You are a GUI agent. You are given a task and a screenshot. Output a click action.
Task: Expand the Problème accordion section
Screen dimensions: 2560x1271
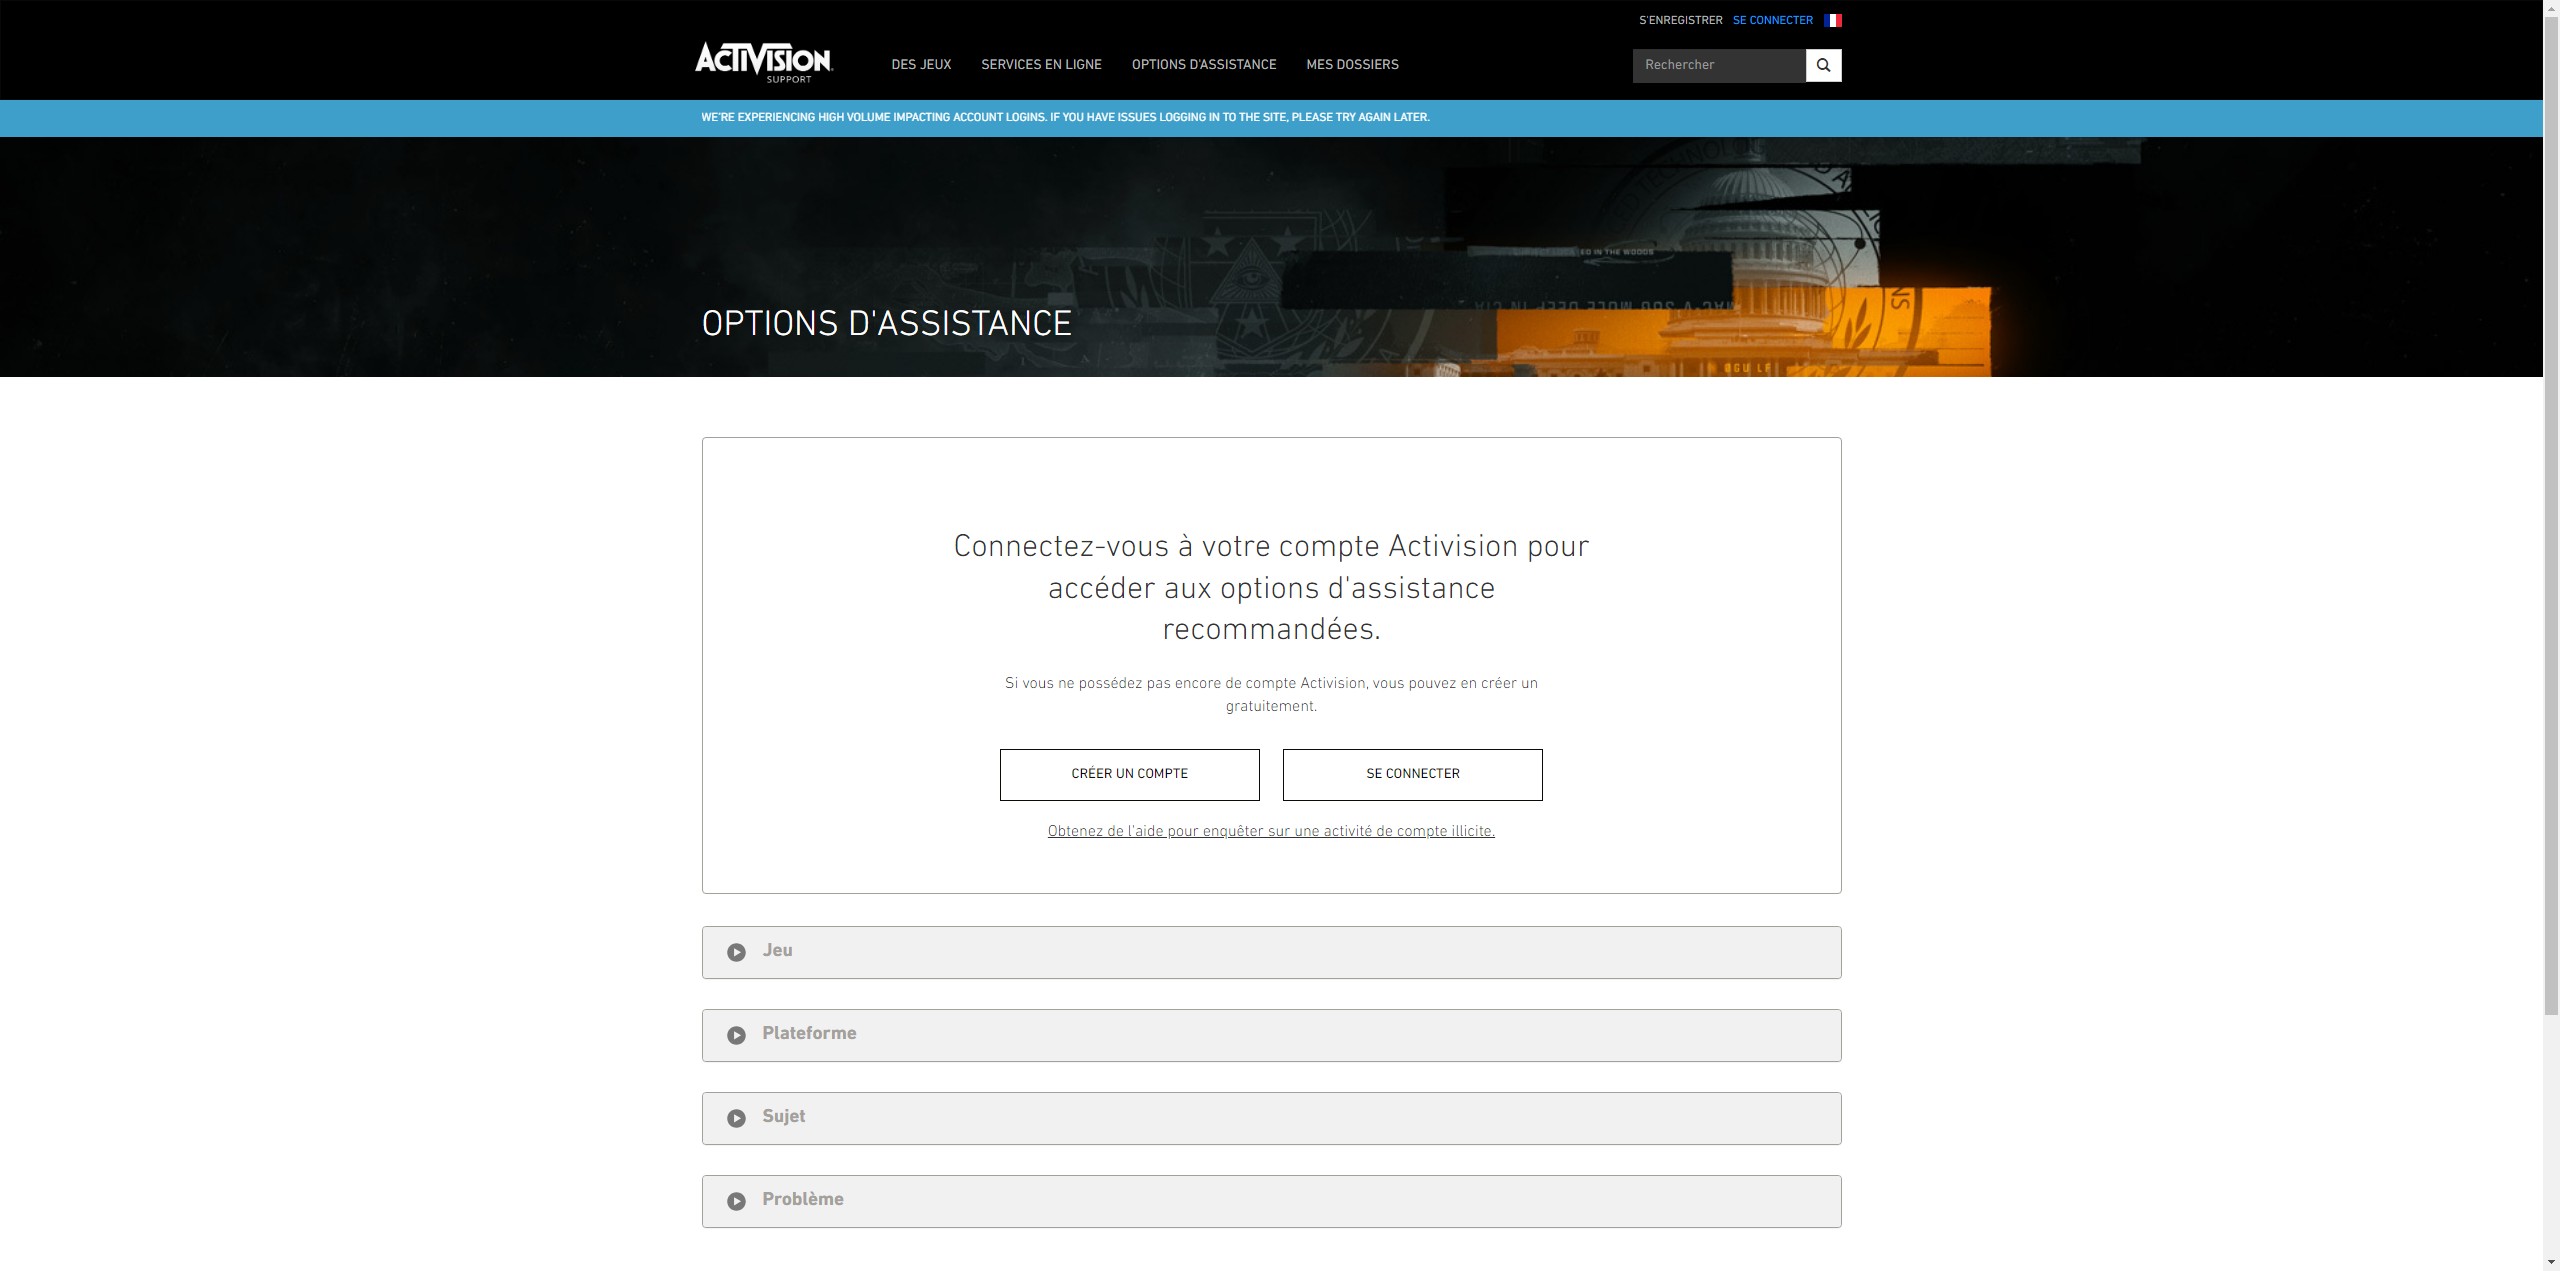tap(1270, 1201)
